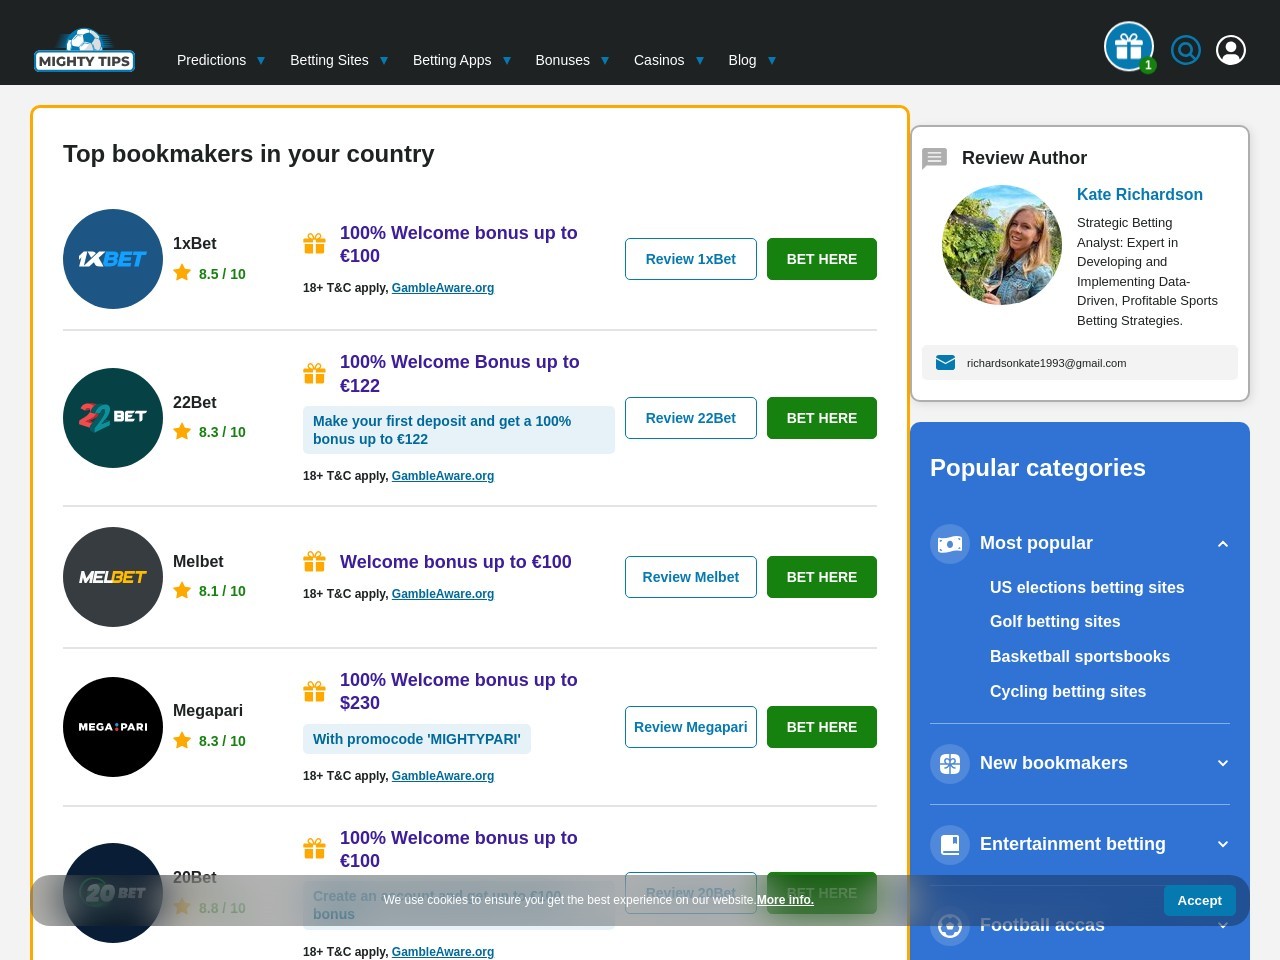Open US elections betting sites link
1280x960 pixels.
(x=1087, y=587)
